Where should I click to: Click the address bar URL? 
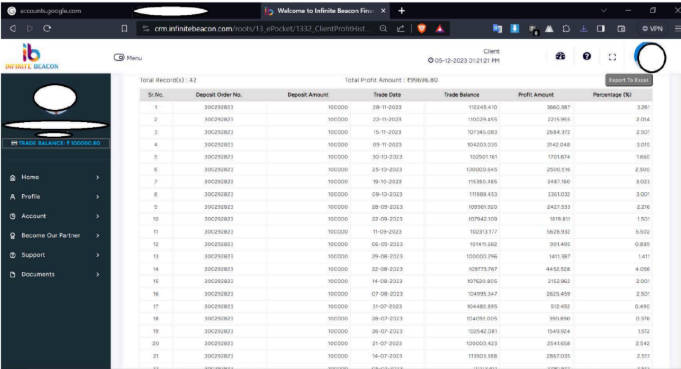262,29
